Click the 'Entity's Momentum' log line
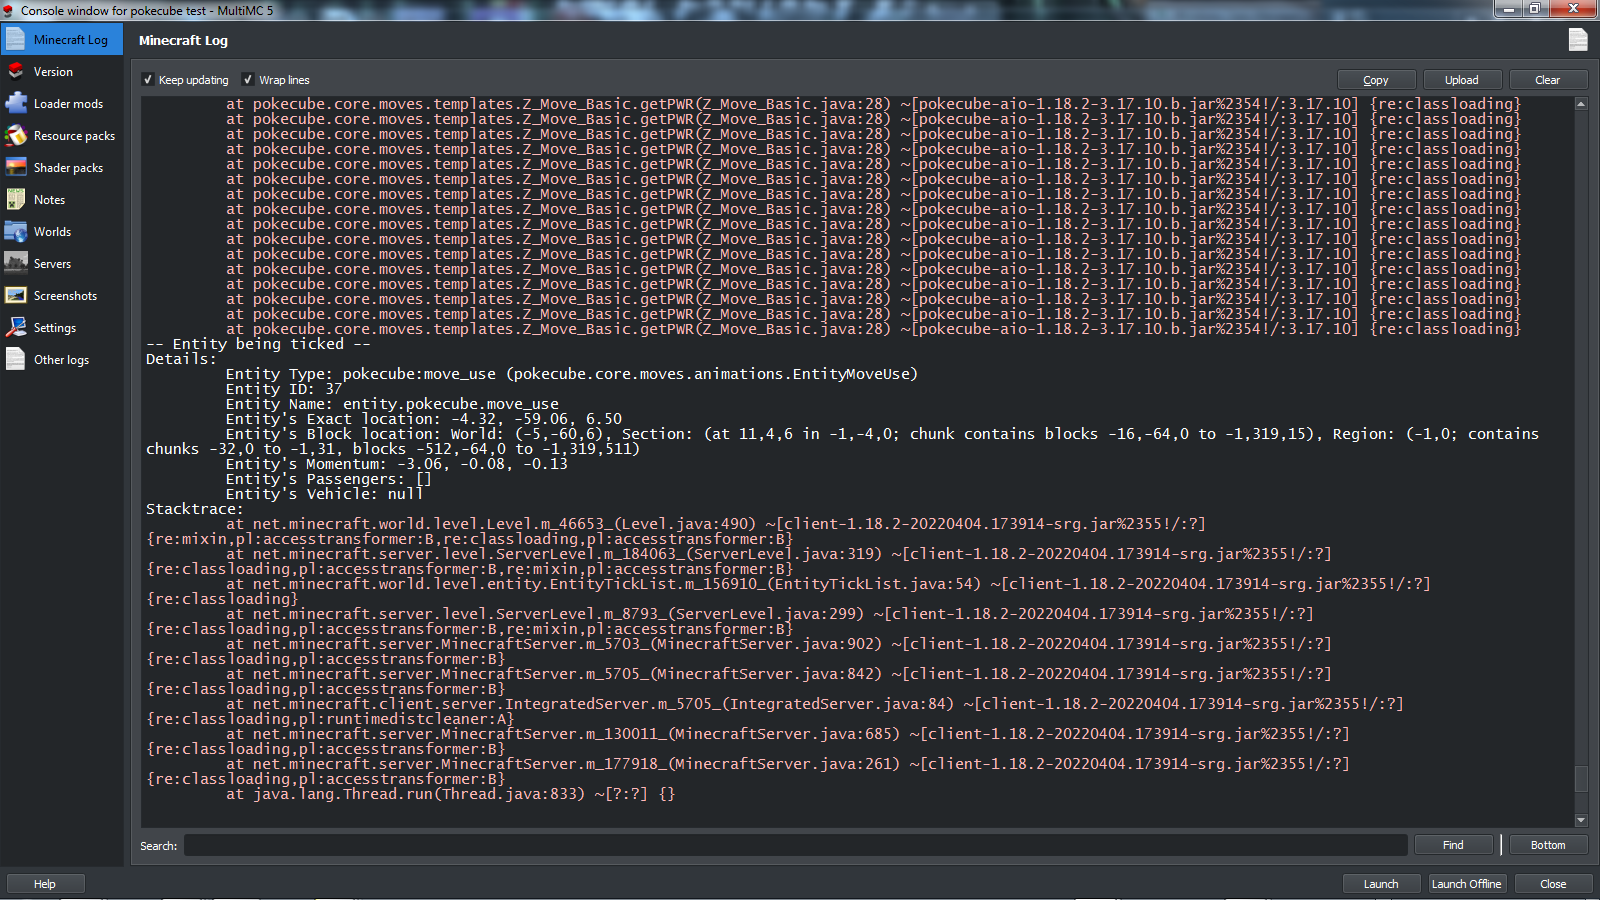Image resolution: width=1600 pixels, height=900 pixels. tap(396, 464)
